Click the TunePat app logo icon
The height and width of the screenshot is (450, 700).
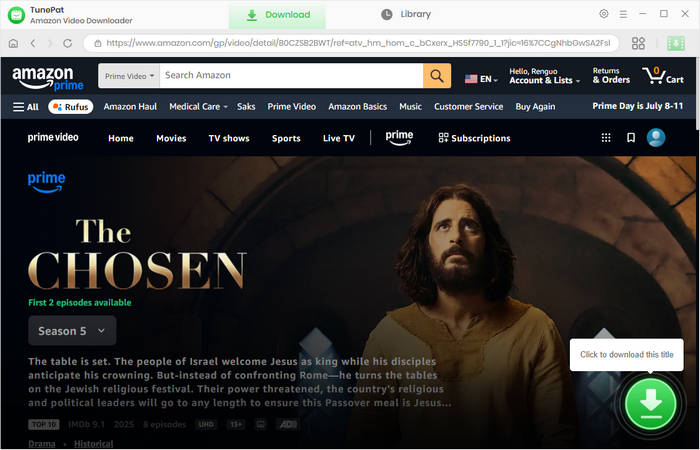coord(17,15)
